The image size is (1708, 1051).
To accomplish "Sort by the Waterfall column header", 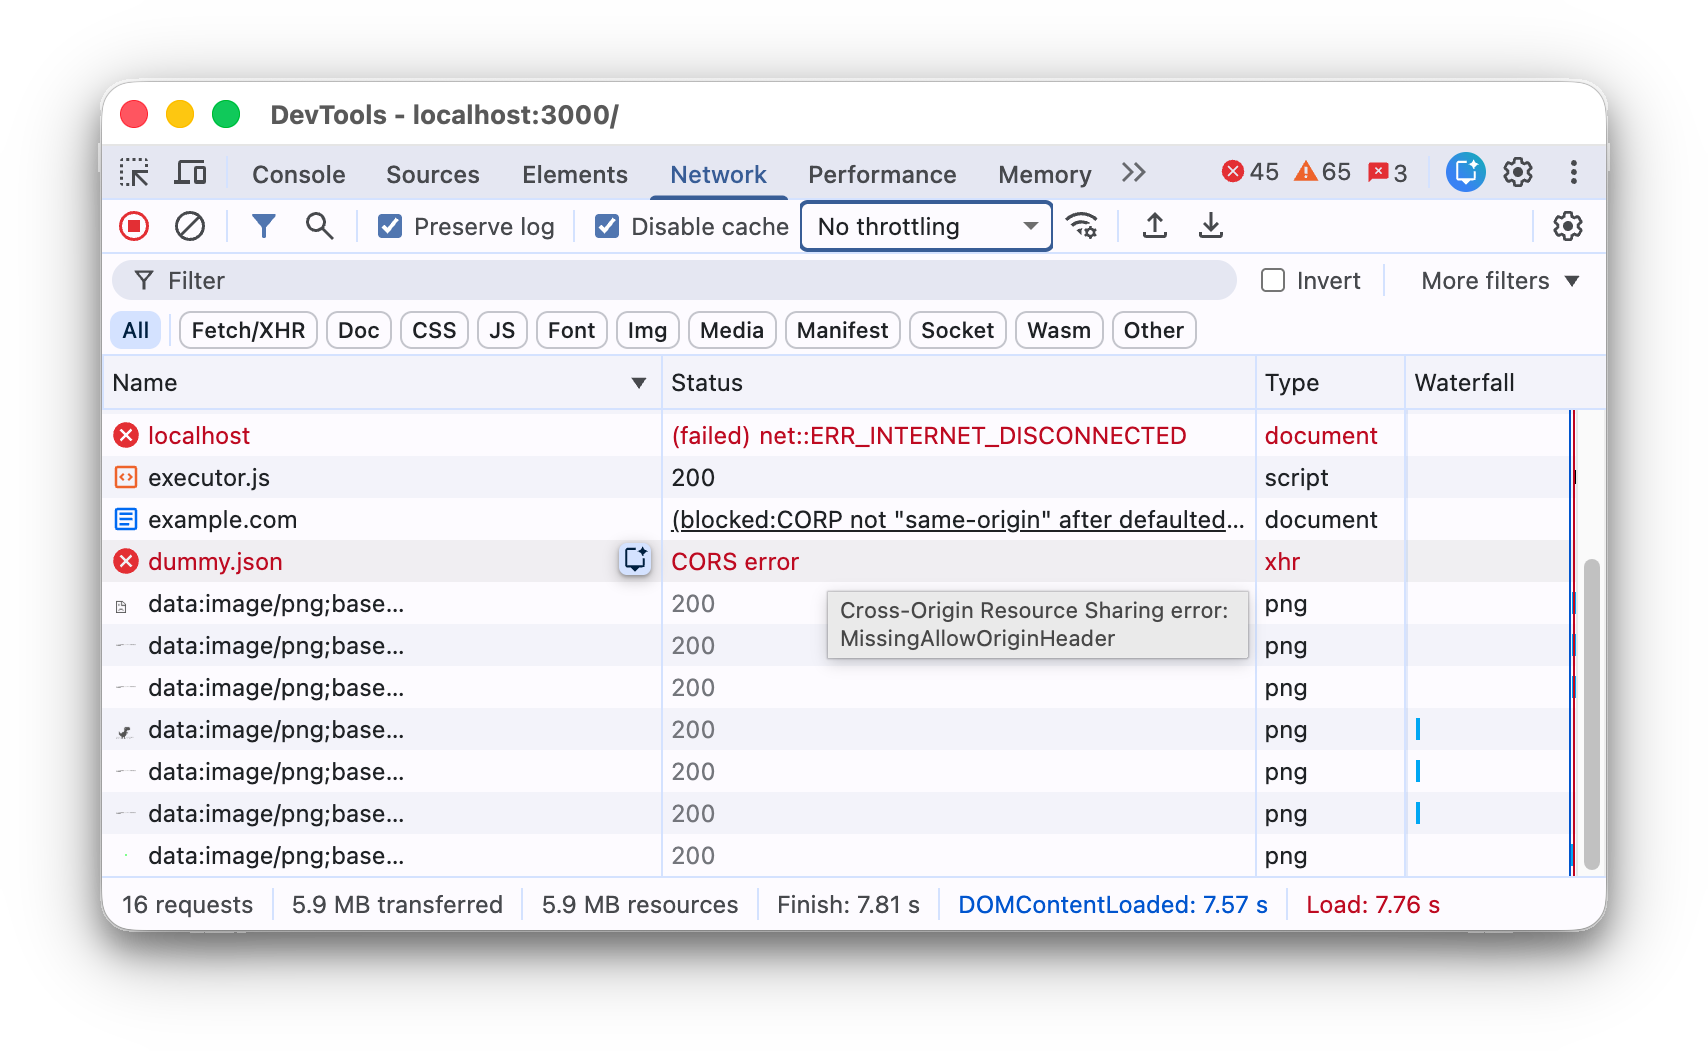I will 1504,383.
